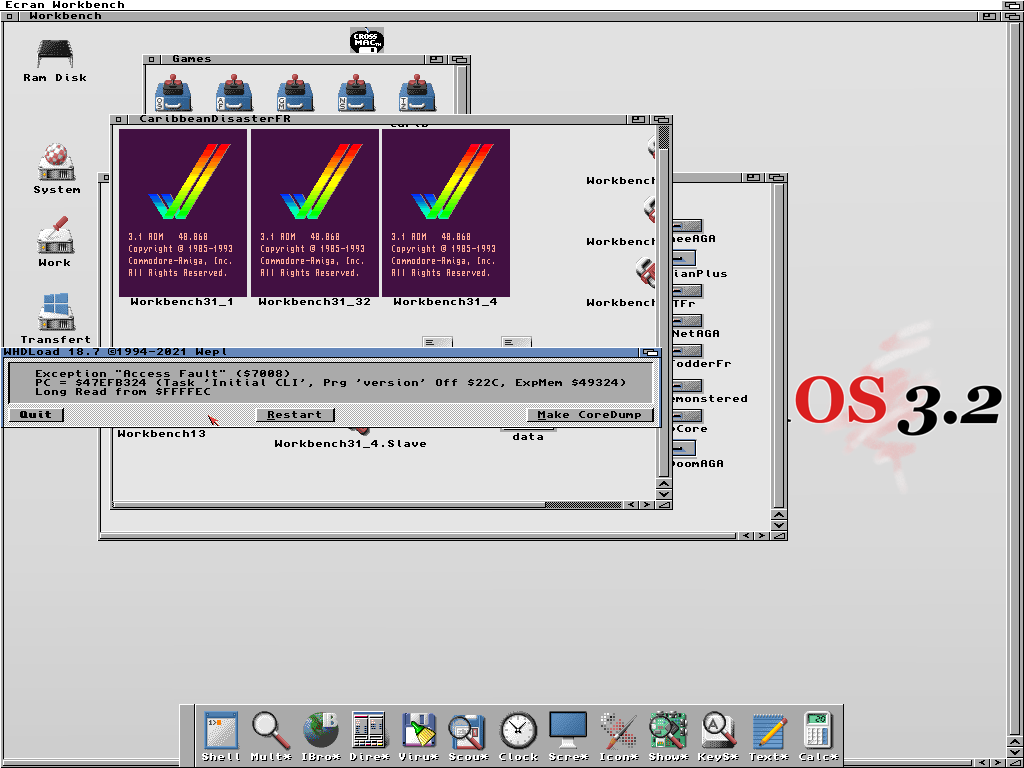Click the Make CoreDump button
The width and height of the screenshot is (1024, 768).
click(590, 415)
